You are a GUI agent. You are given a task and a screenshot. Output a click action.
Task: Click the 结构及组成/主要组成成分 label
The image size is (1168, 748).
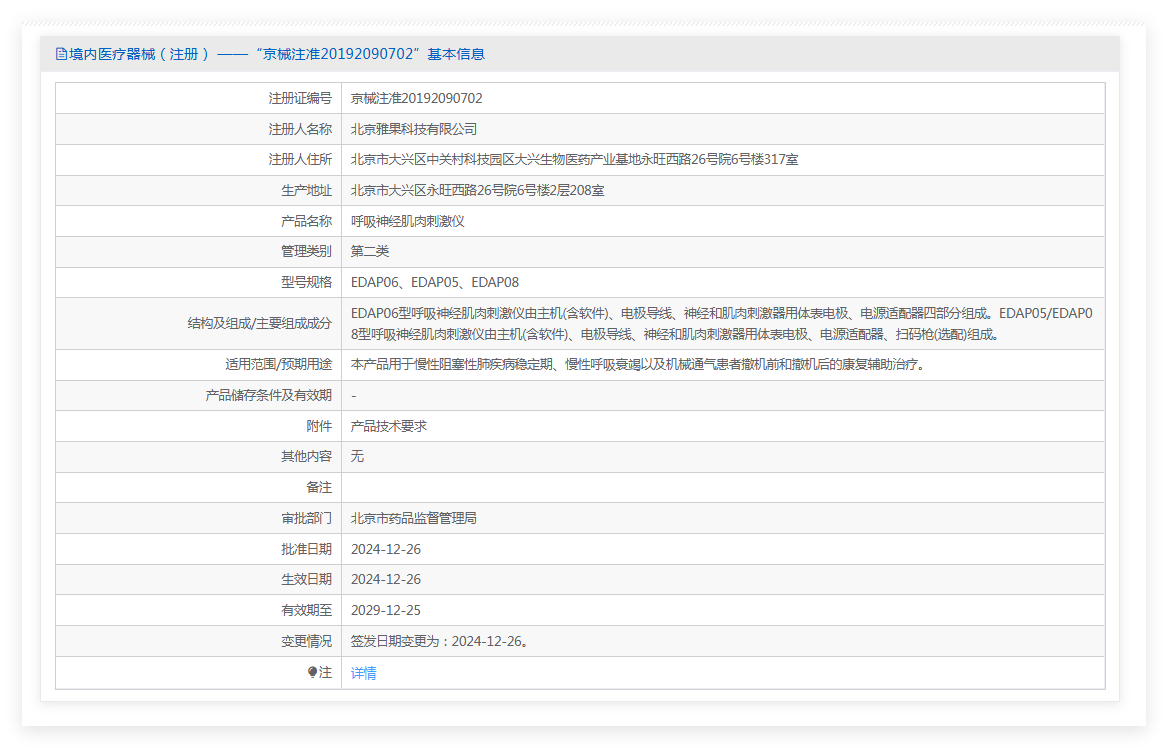coord(259,323)
